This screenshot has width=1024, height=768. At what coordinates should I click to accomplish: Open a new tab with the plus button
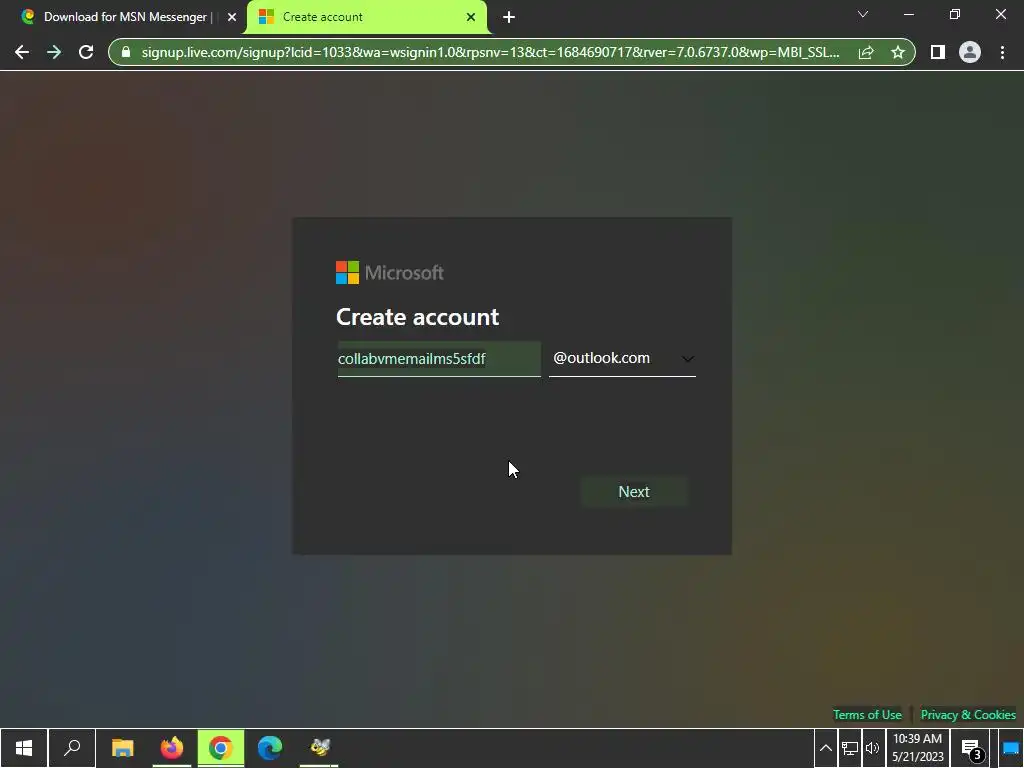pos(509,17)
